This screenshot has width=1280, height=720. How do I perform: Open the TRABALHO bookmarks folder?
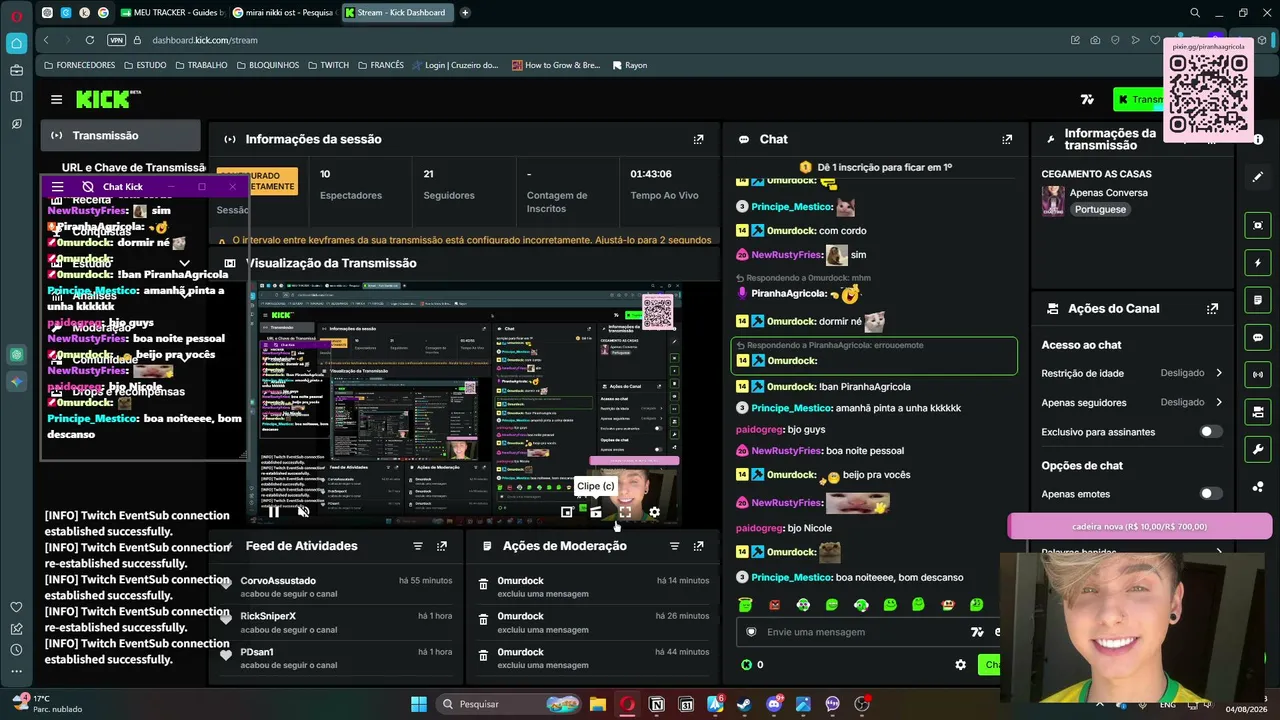coord(201,65)
